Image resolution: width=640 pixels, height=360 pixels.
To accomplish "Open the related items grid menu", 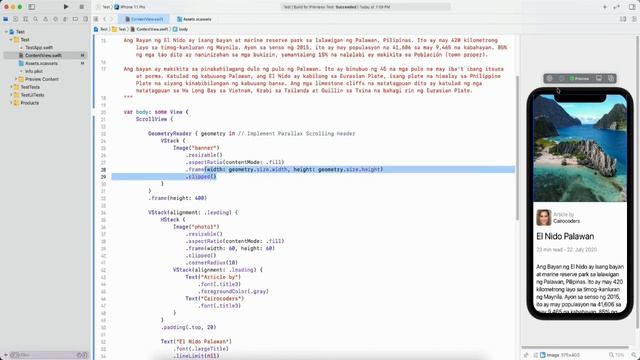I will coord(96,19).
